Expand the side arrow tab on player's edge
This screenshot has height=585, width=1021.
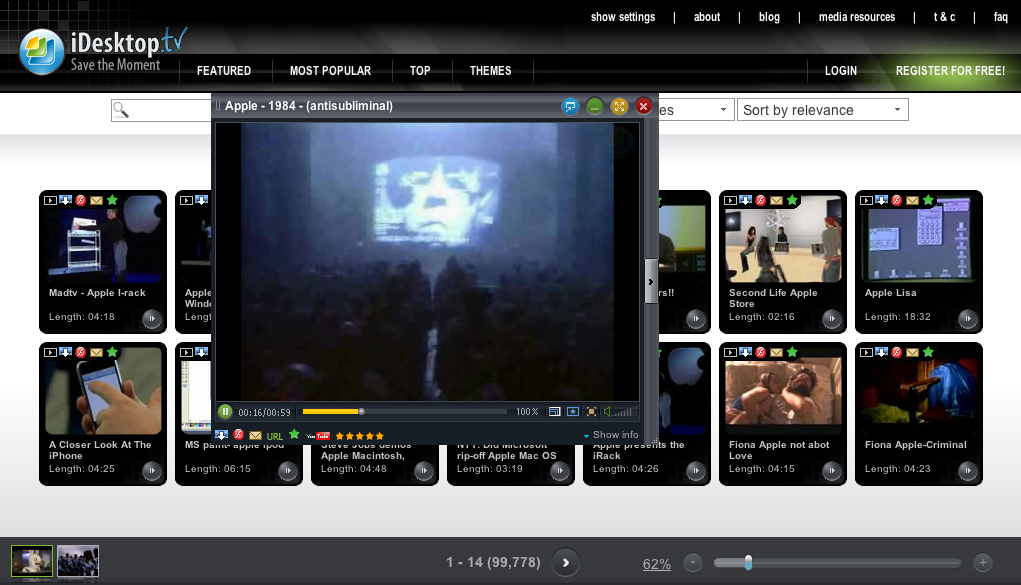click(650, 281)
